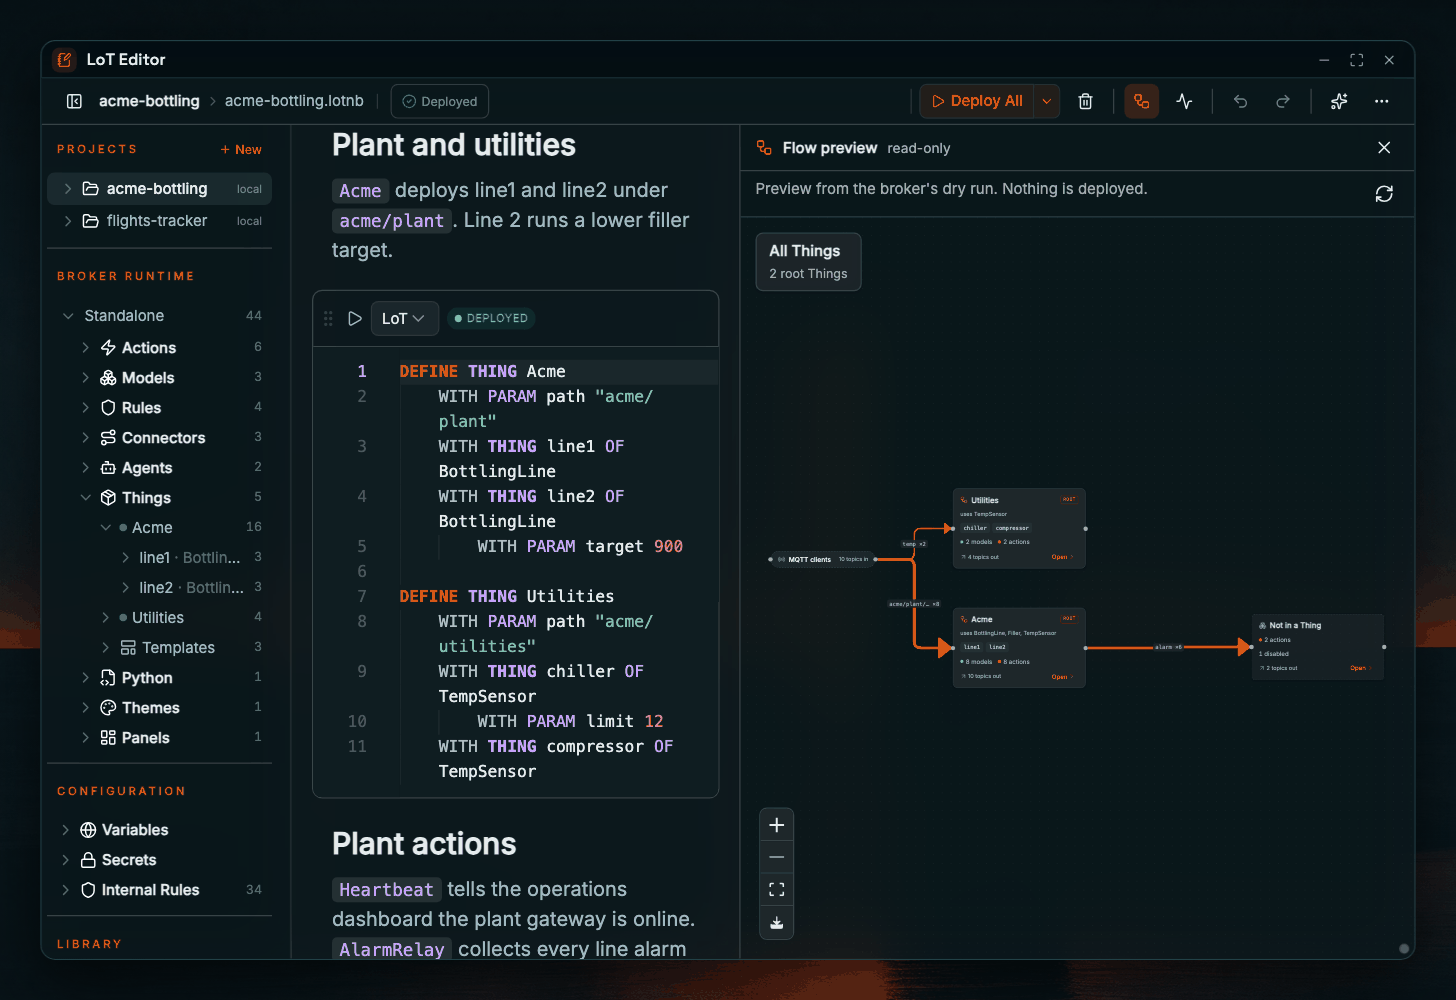The image size is (1456, 1000).
Task: Click the acme-bottling breadcrumb
Action: point(149,101)
